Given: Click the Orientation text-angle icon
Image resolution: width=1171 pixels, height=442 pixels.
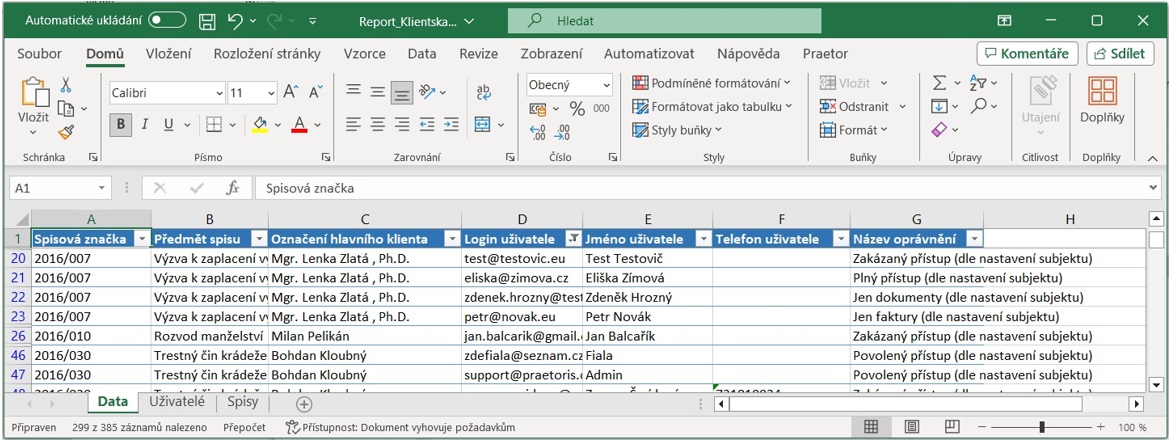Looking at the screenshot, I should pos(427,93).
